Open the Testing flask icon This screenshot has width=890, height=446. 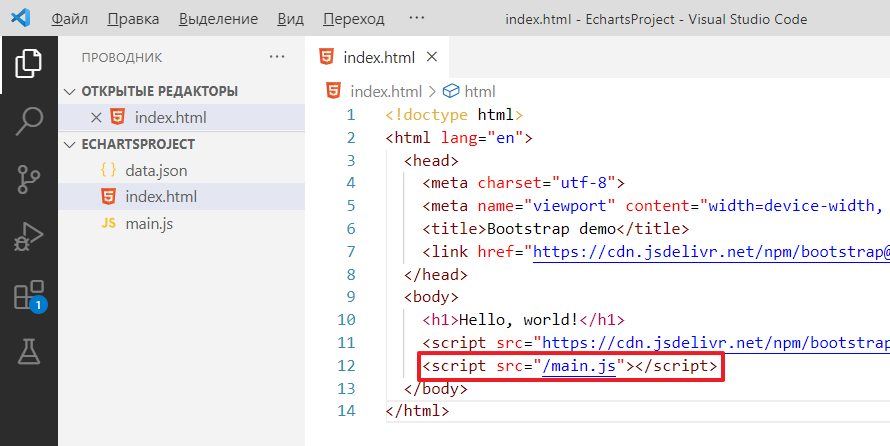[28, 351]
